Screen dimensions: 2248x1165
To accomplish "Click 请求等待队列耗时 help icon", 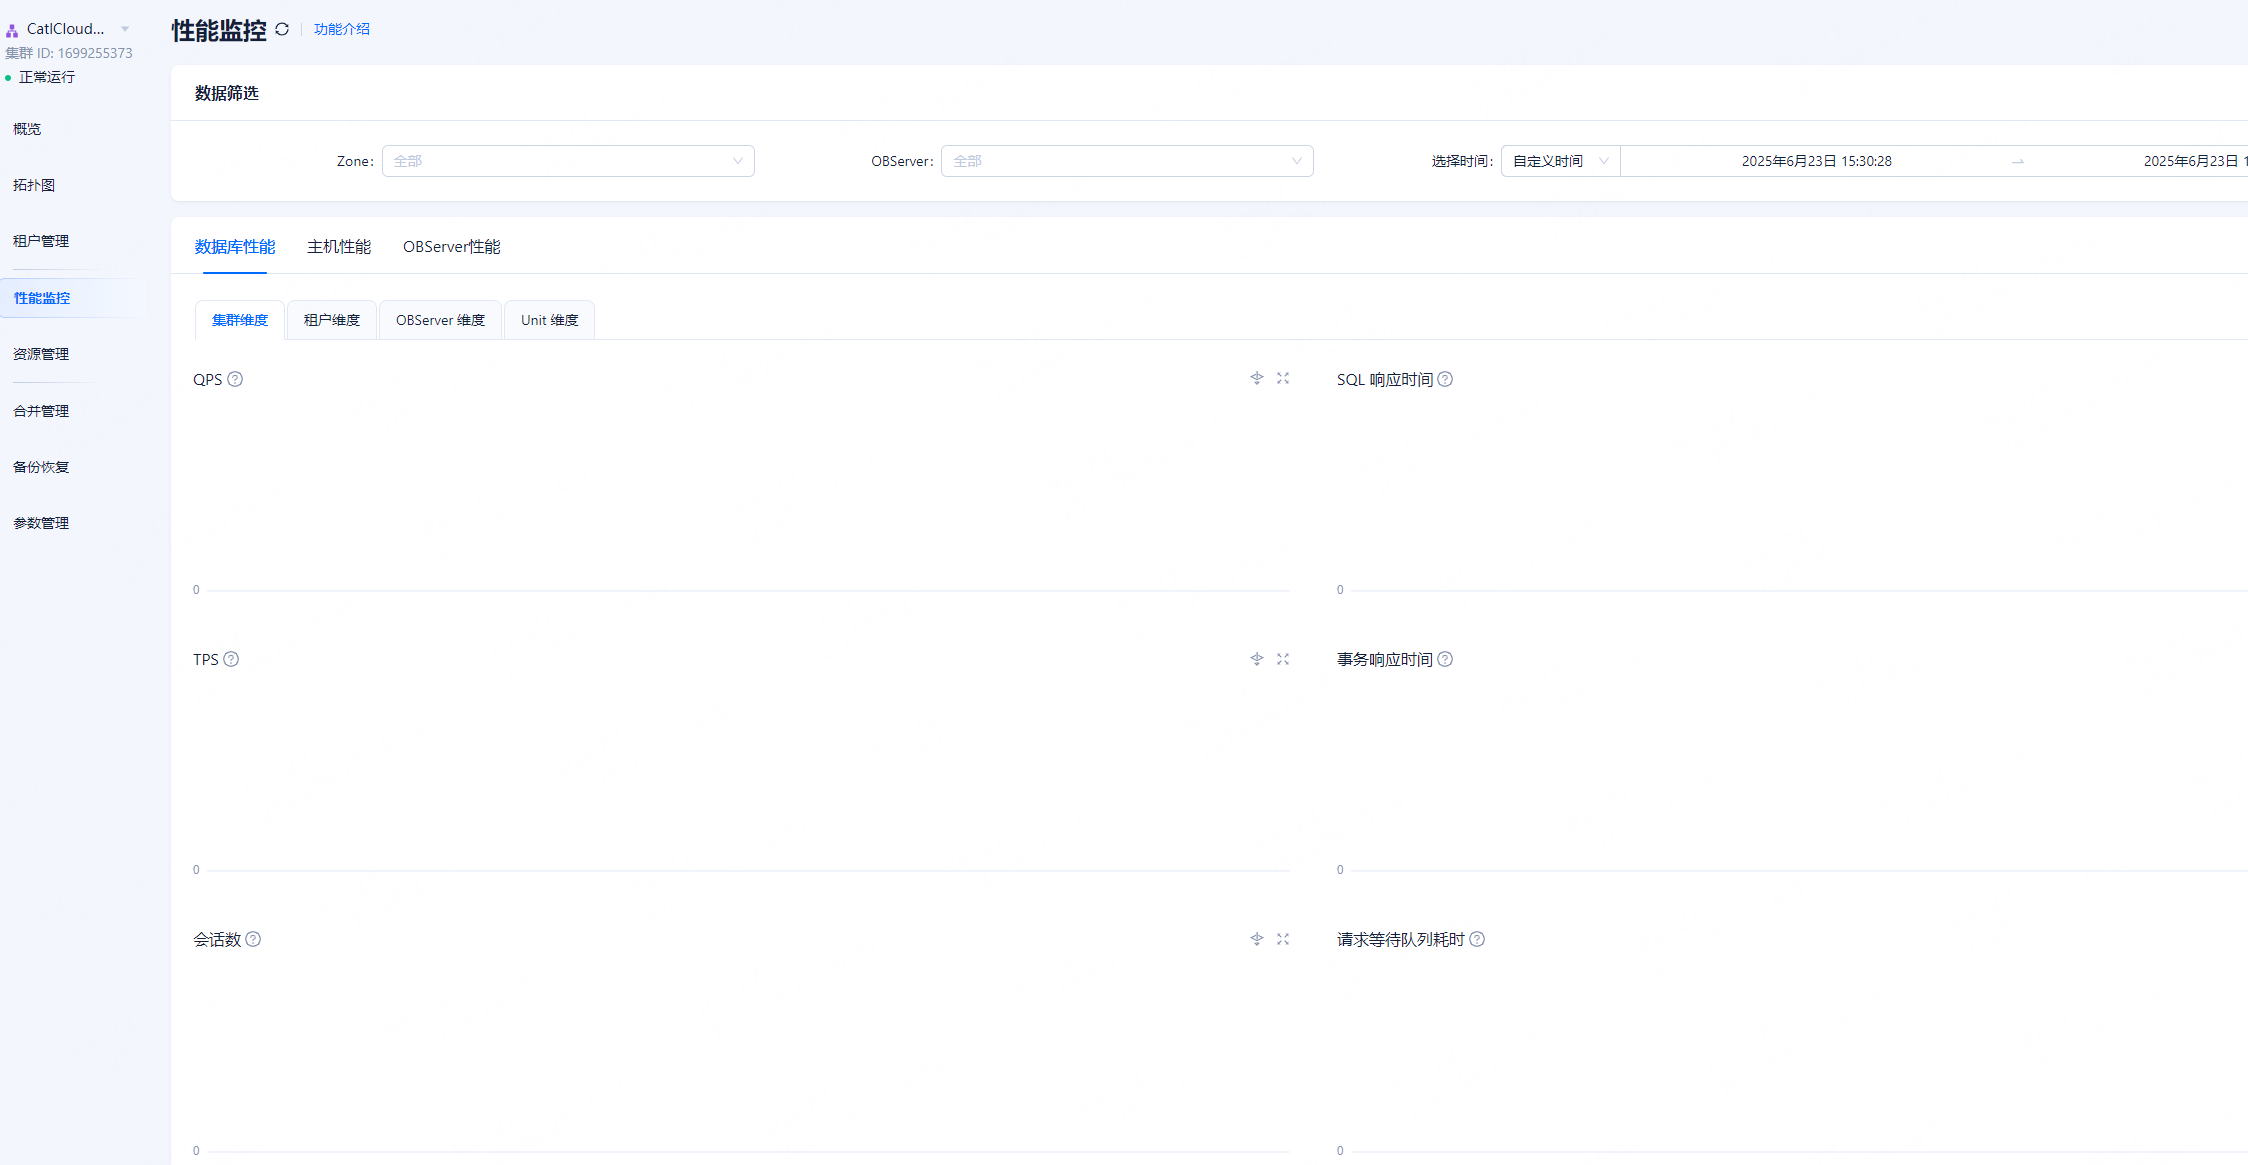I will 1477,939.
